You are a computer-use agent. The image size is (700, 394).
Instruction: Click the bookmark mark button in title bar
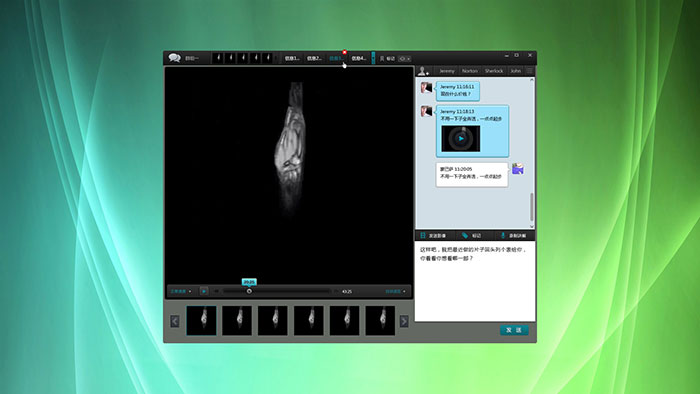[x=388, y=58]
